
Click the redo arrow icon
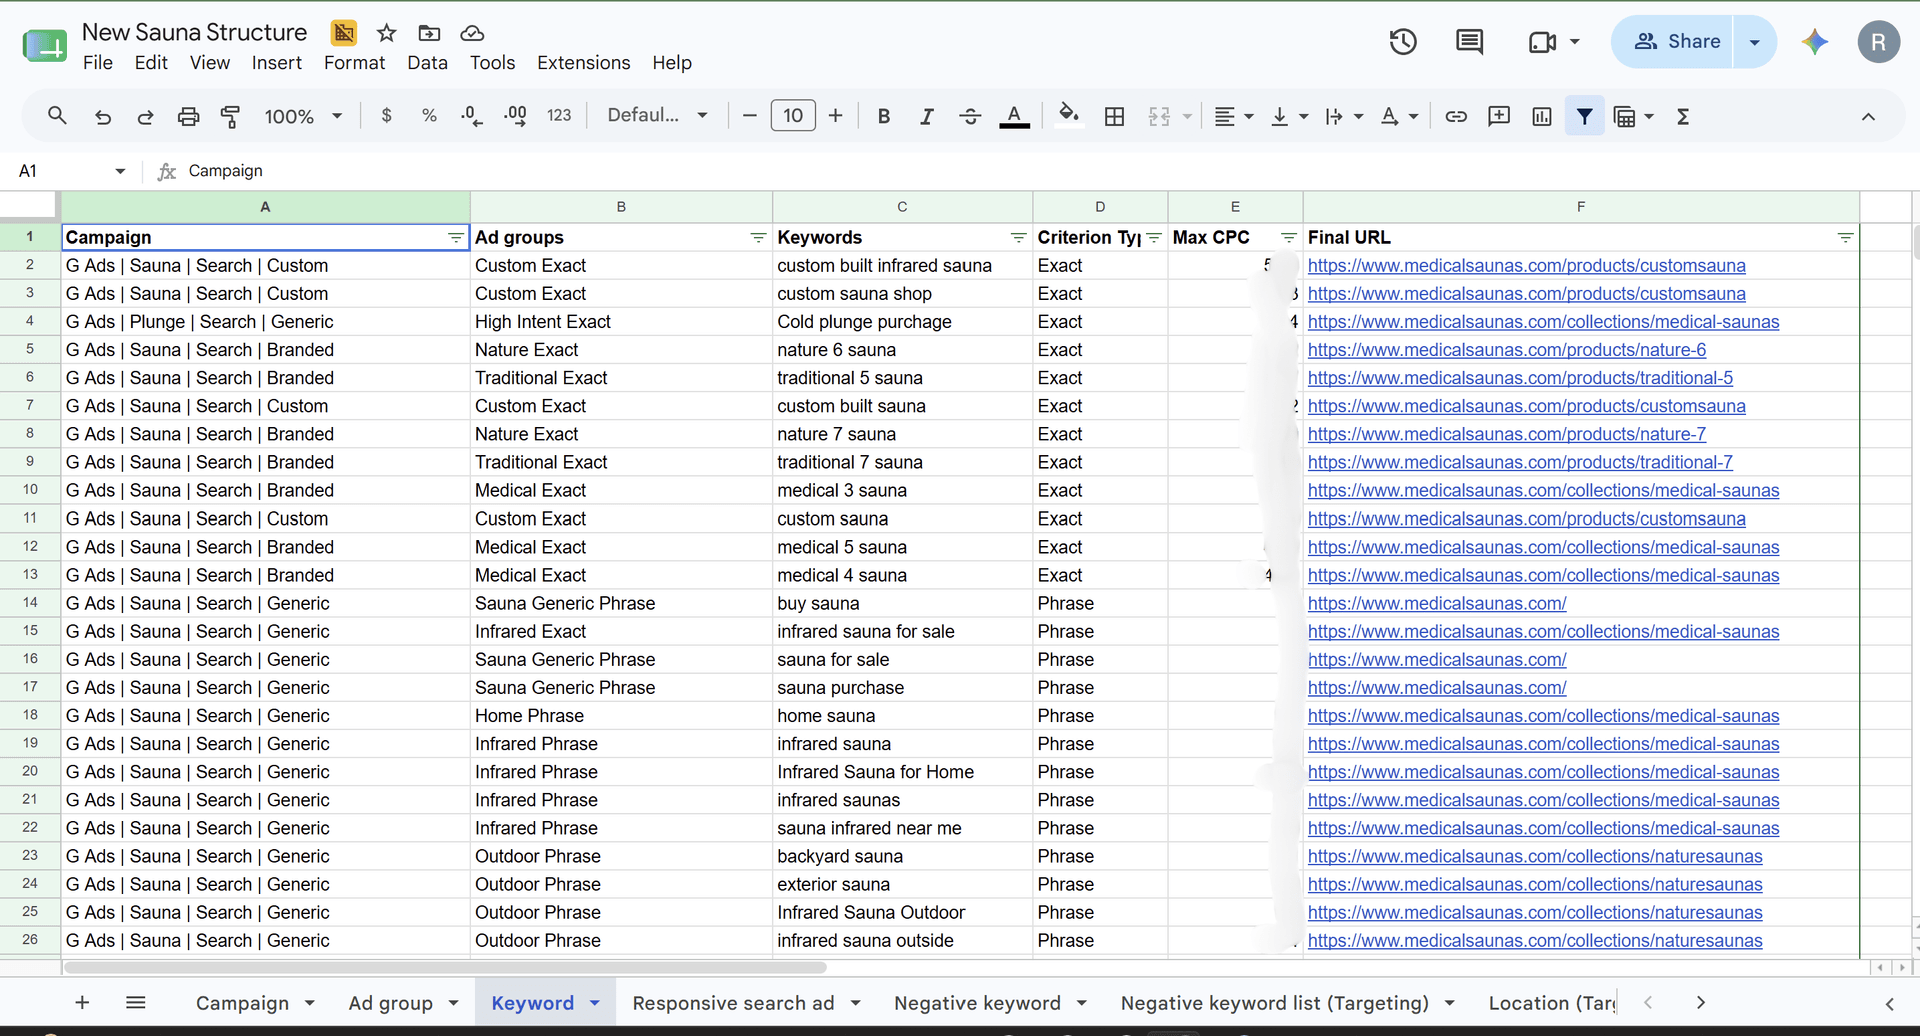(x=145, y=116)
